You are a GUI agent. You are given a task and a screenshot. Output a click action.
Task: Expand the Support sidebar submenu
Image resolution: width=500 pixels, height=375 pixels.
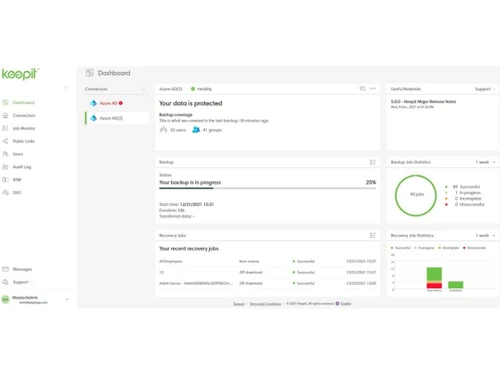(32, 282)
